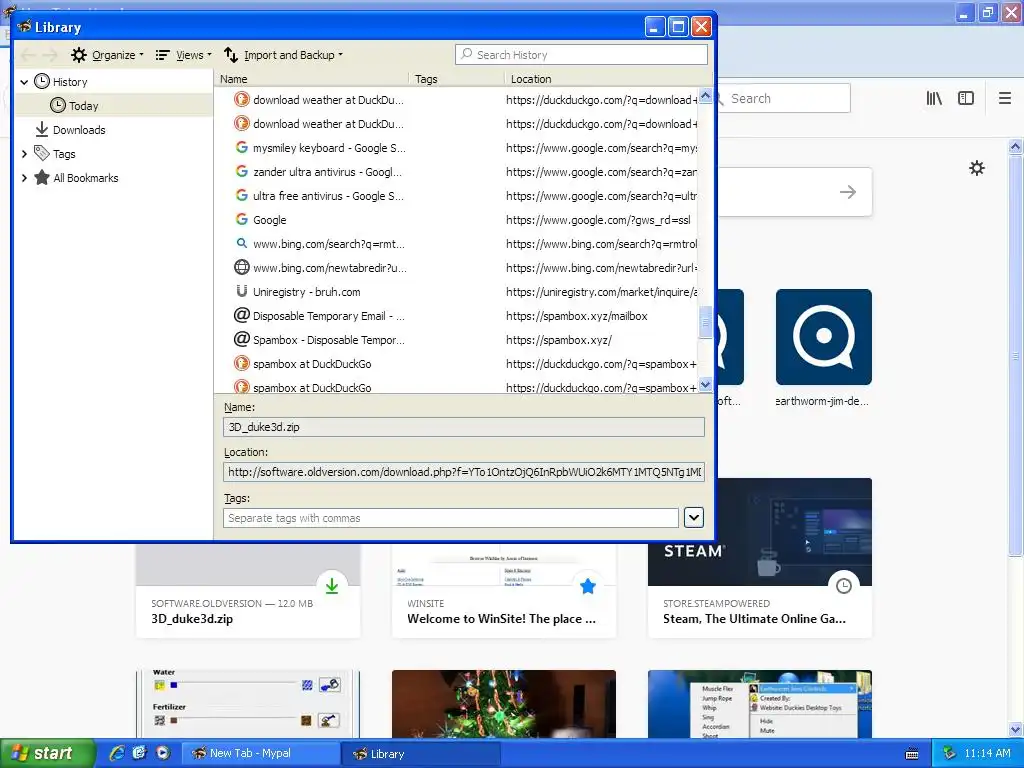Screen dimensions: 1024x768
Task: Click the Downloads arrow icon in sidebar
Action: [42, 129]
